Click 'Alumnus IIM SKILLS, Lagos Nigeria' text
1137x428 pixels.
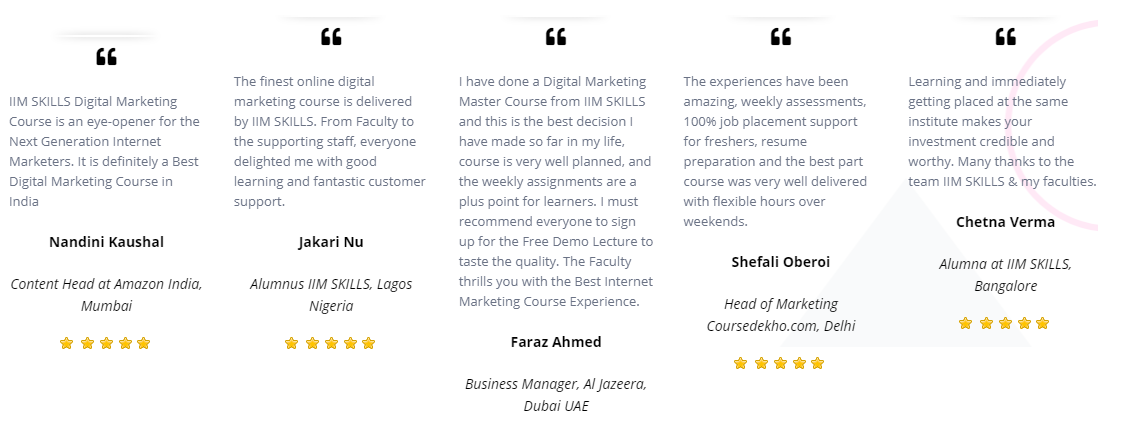point(331,295)
